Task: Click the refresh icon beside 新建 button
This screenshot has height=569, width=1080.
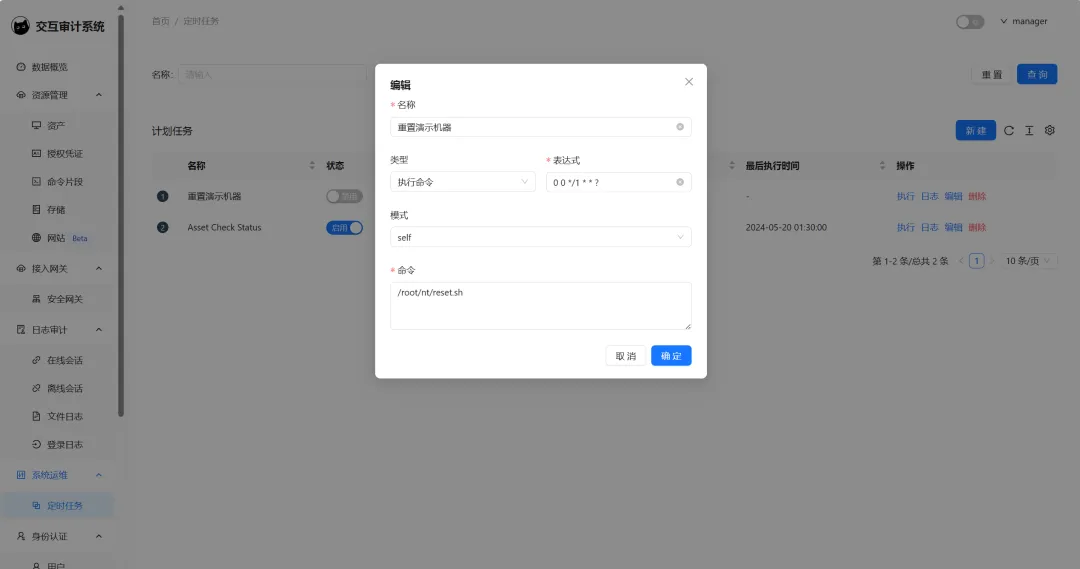Action: tap(1009, 131)
